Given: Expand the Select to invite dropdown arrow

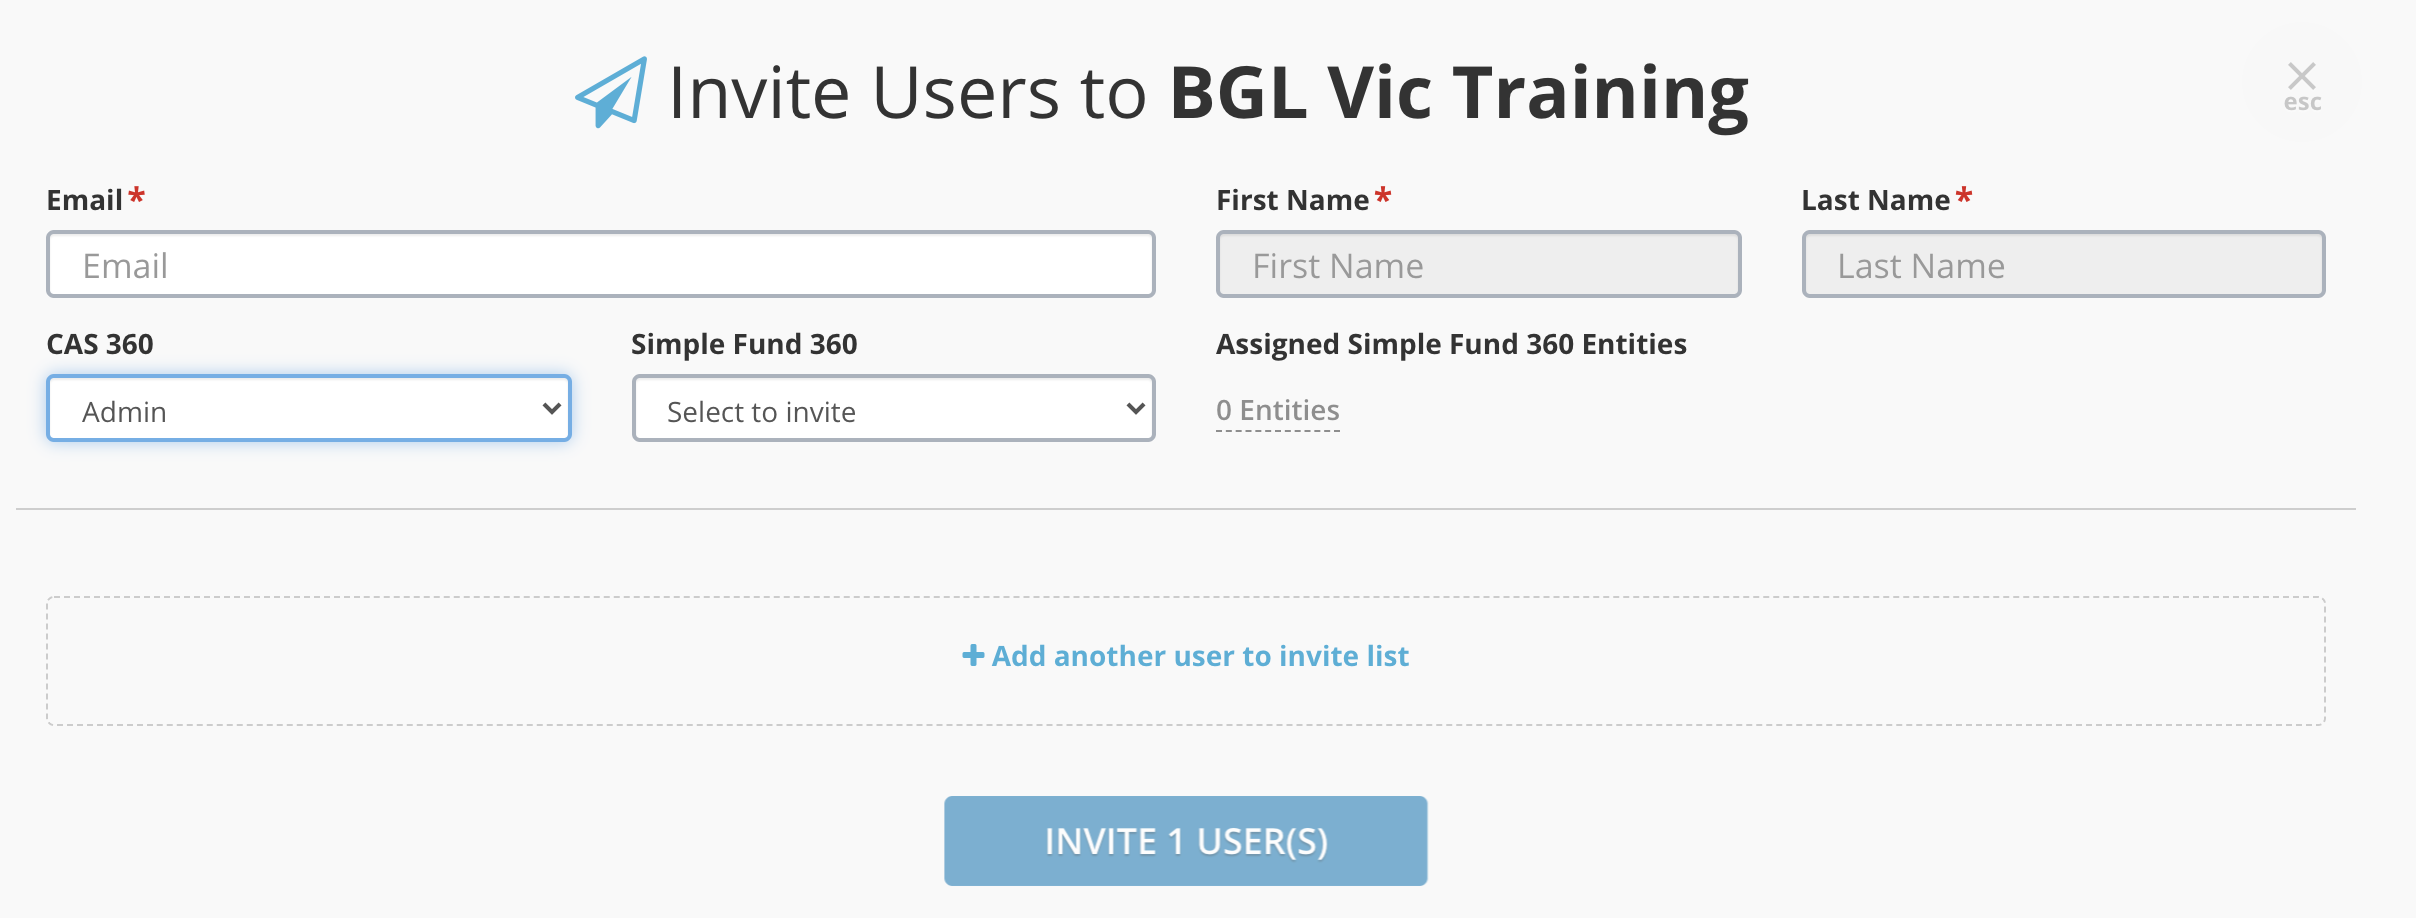Looking at the screenshot, I should 1135,408.
